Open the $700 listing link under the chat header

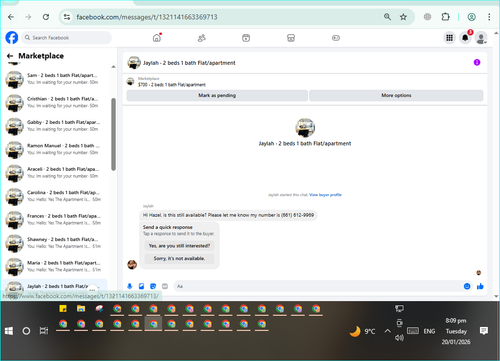coord(172,85)
